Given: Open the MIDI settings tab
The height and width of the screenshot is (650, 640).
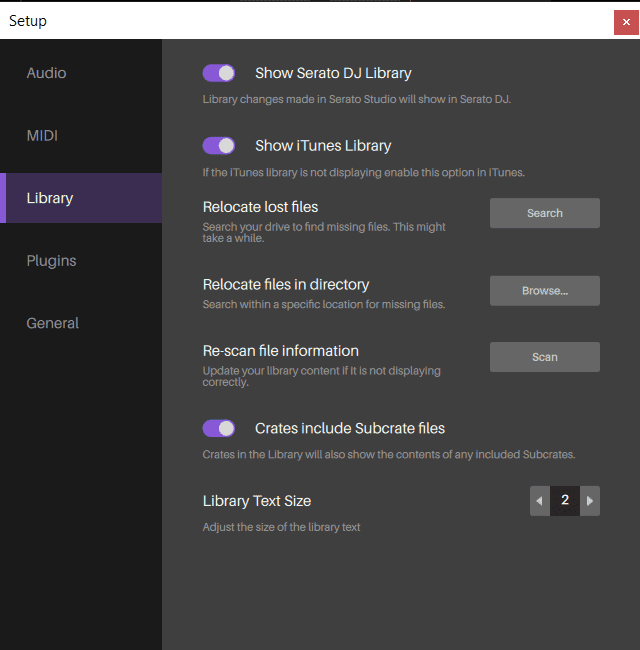Looking at the screenshot, I should (81, 136).
